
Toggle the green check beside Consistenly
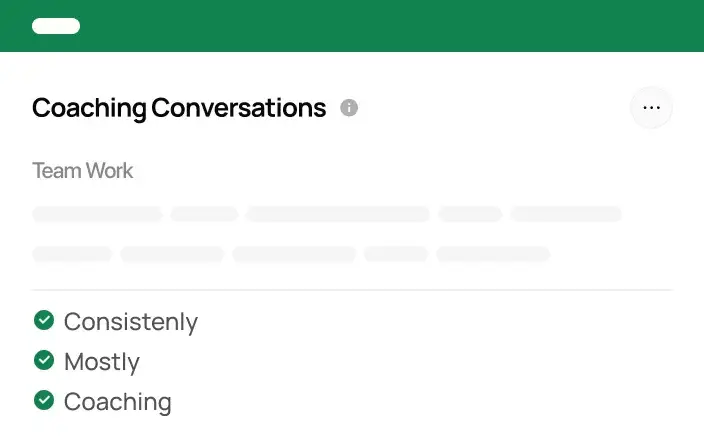(43, 320)
